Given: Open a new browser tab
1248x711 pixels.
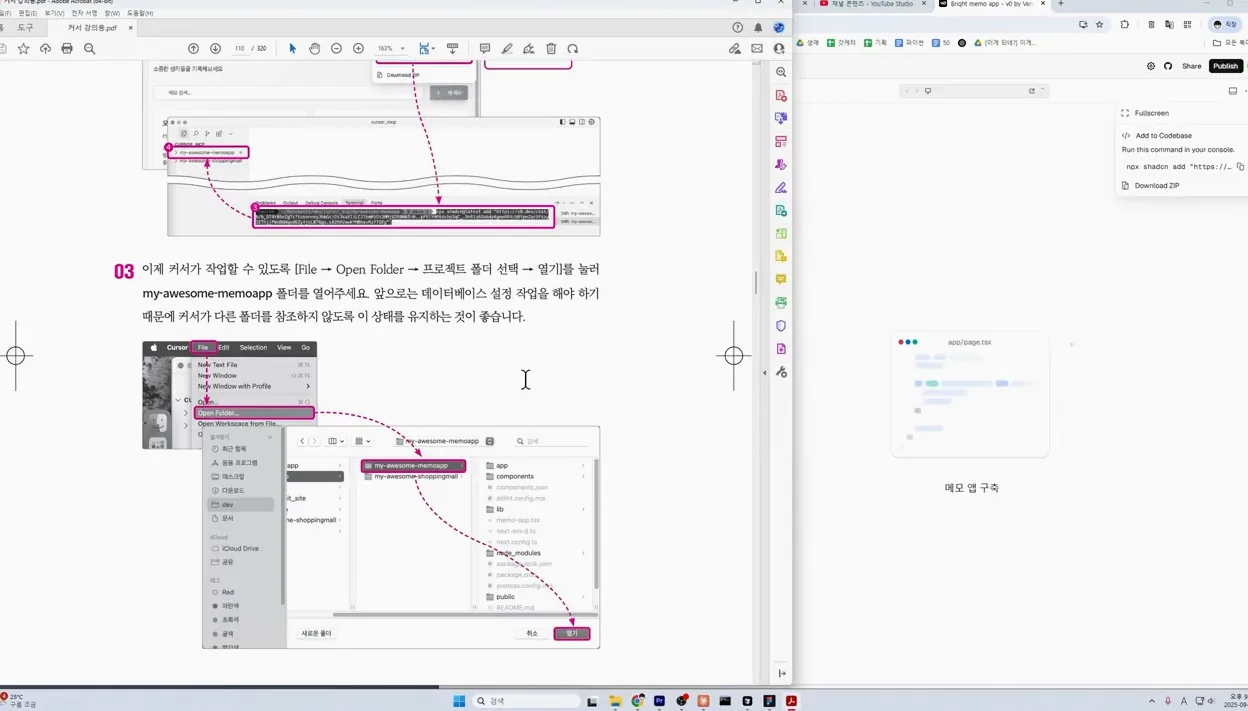Looking at the screenshot, I should (1061, 4).
